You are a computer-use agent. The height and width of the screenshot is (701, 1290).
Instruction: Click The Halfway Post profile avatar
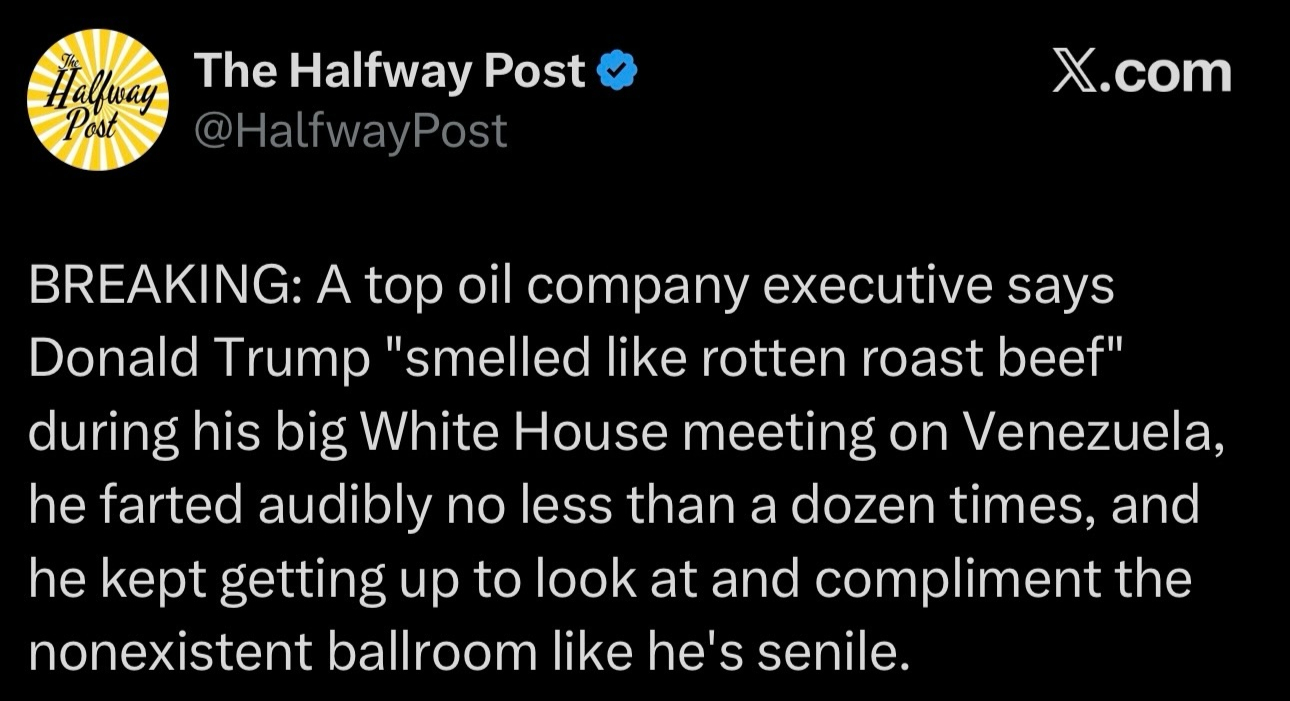pyautogui.click(x=98, y=100)
